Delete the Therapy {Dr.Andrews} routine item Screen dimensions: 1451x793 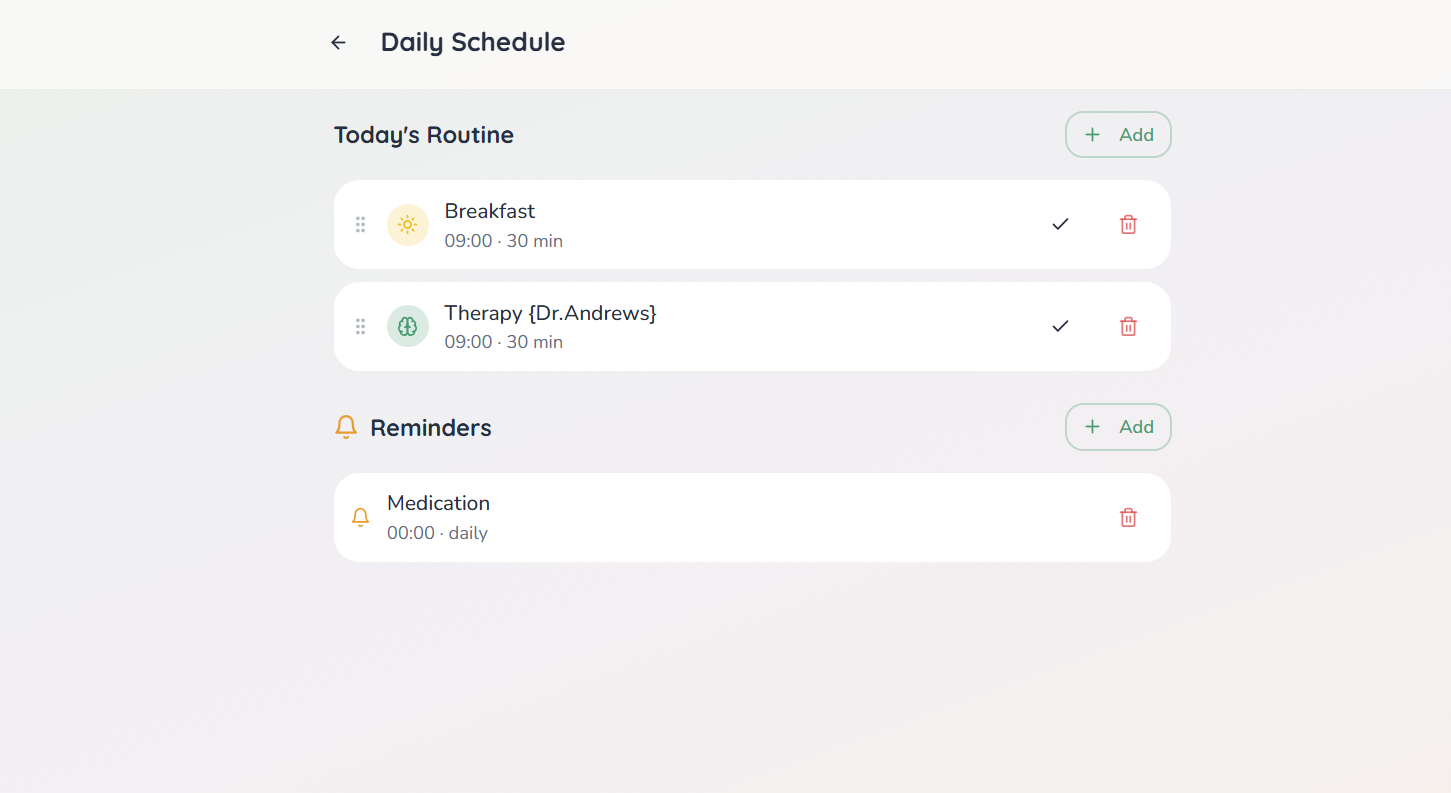click(1128, 326)
